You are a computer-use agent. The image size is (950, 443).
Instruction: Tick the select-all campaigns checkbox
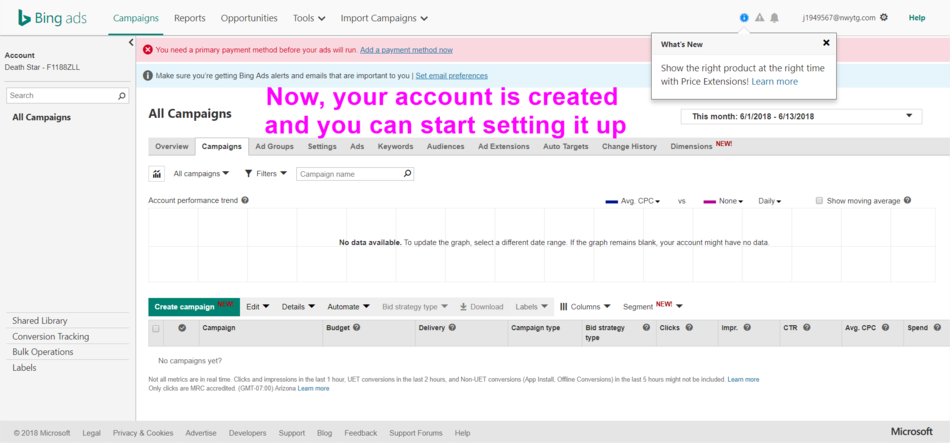tap(156, 328)
